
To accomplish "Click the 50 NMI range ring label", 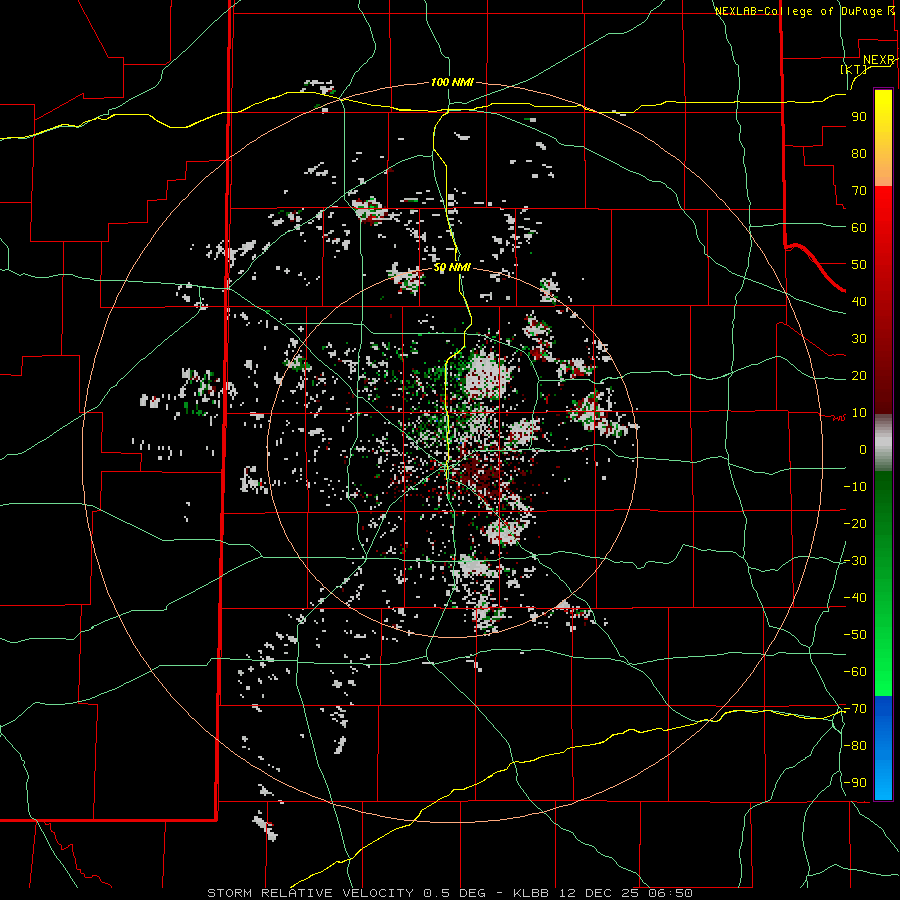I will pyautogui.click(x=452, y=267).
